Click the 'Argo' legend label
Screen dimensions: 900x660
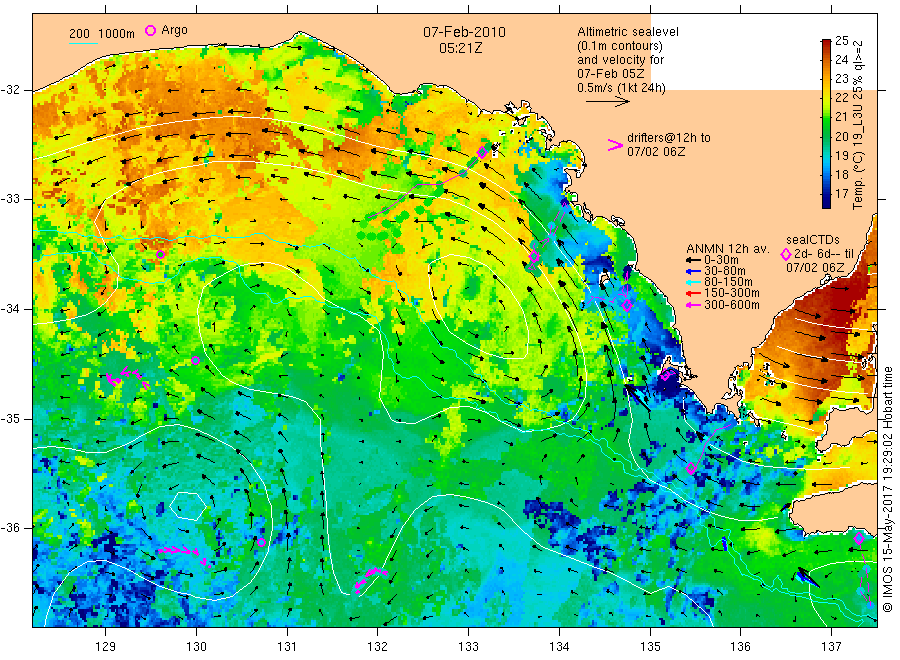point(174,30)
